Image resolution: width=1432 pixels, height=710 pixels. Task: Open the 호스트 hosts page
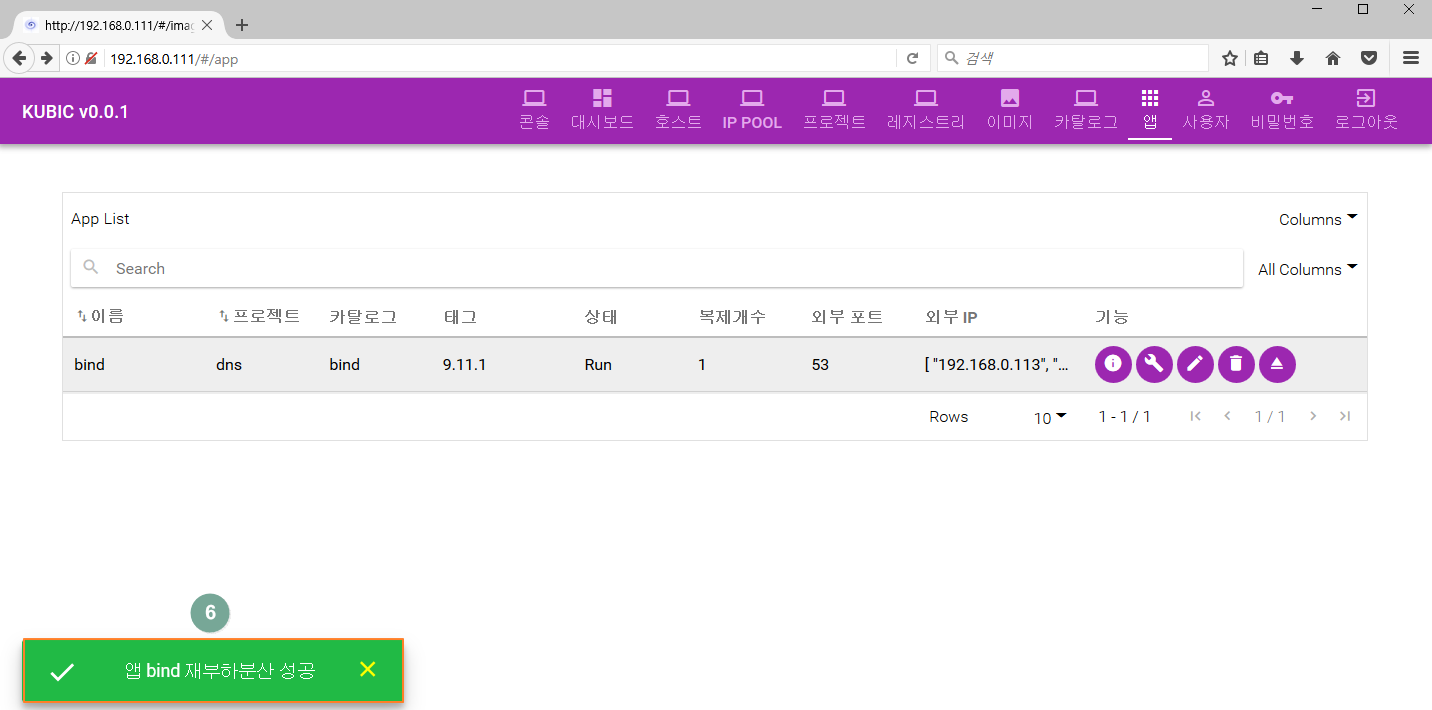[x=678, y=110]
